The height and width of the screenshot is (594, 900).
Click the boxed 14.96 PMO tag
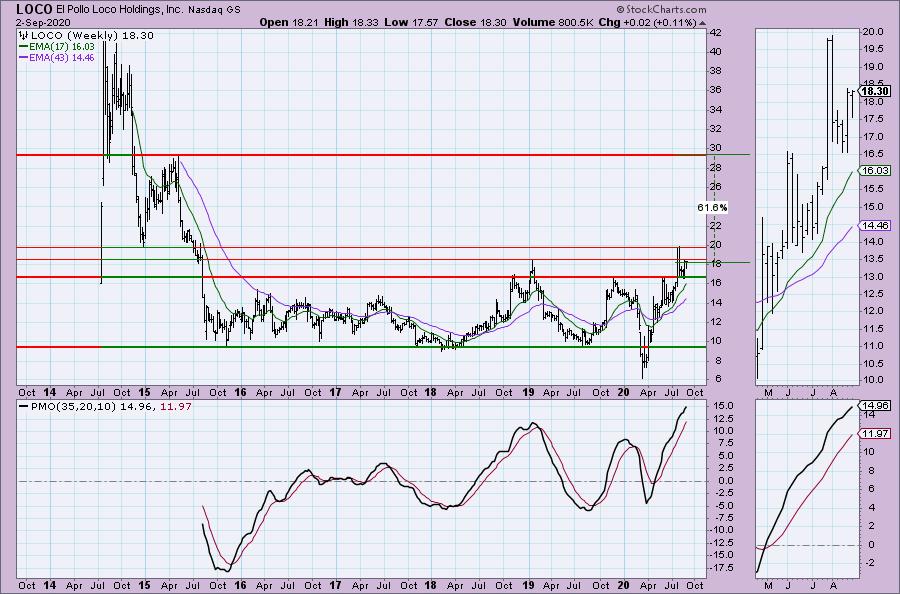[x=875, y=405]
